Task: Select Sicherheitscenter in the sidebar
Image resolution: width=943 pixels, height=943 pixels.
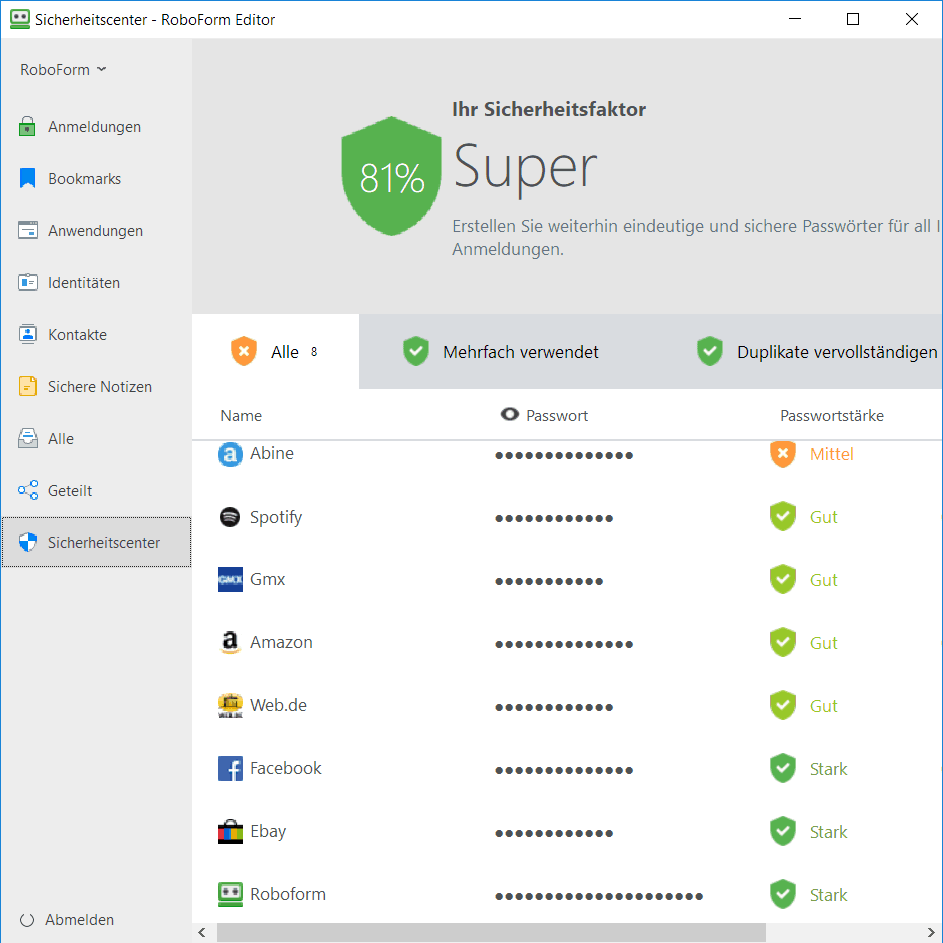Action: [x=96, y=542]
